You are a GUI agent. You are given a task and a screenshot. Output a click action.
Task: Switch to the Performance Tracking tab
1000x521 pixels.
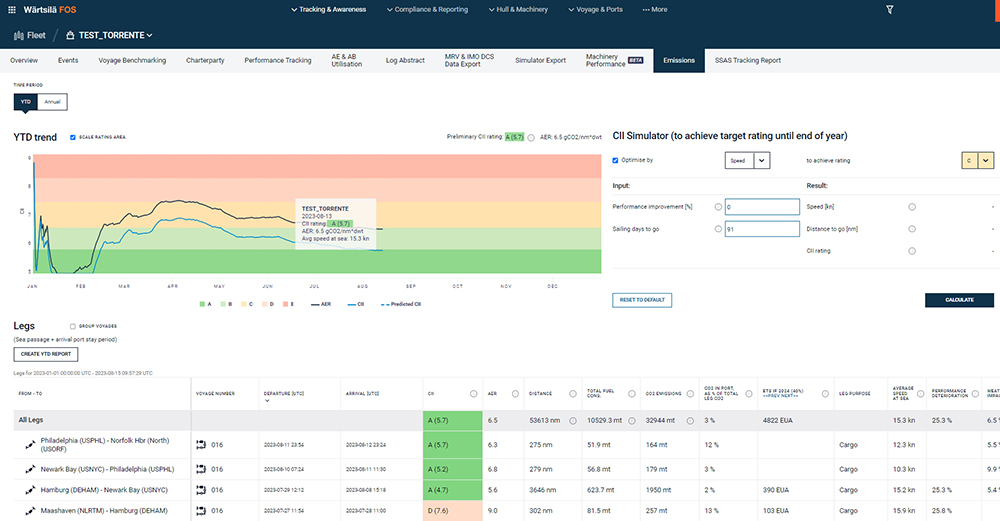point(277,60)
